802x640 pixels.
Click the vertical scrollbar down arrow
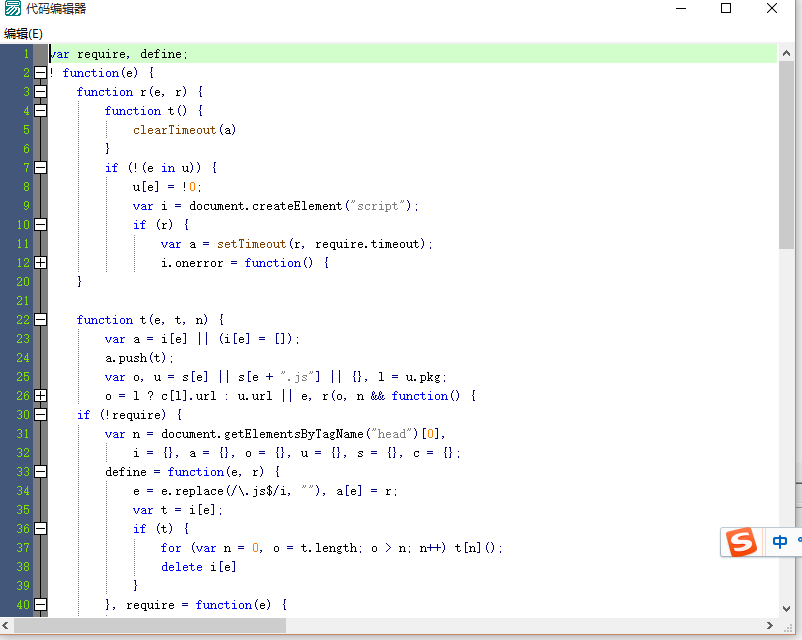coord(784,606)
